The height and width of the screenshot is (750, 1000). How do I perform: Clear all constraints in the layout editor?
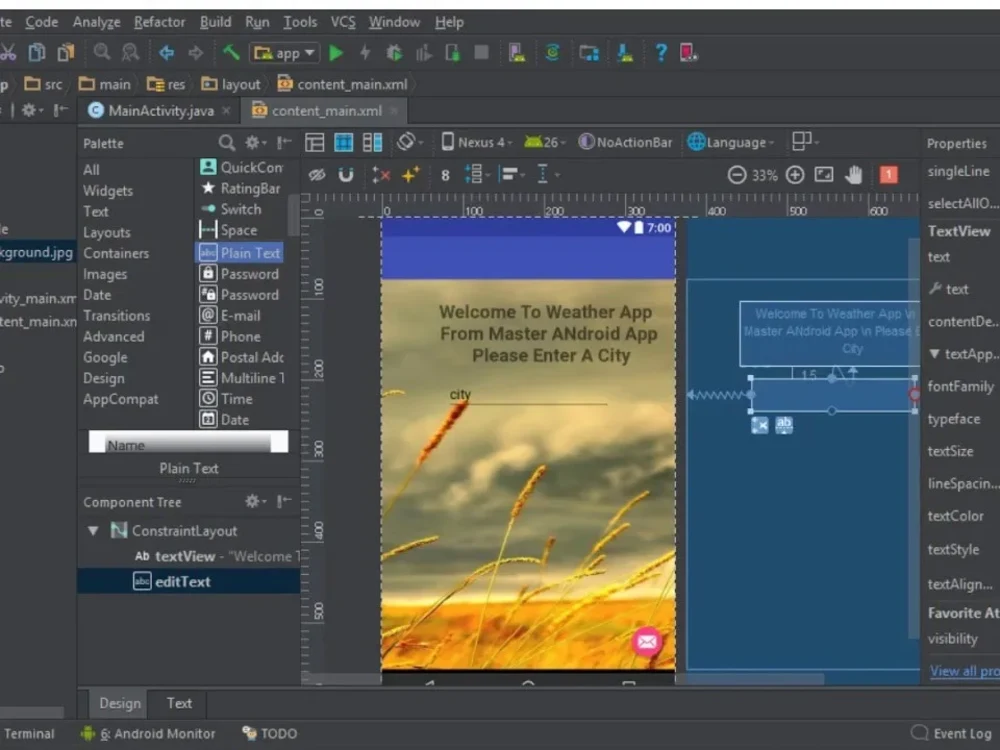pos(381,175)
